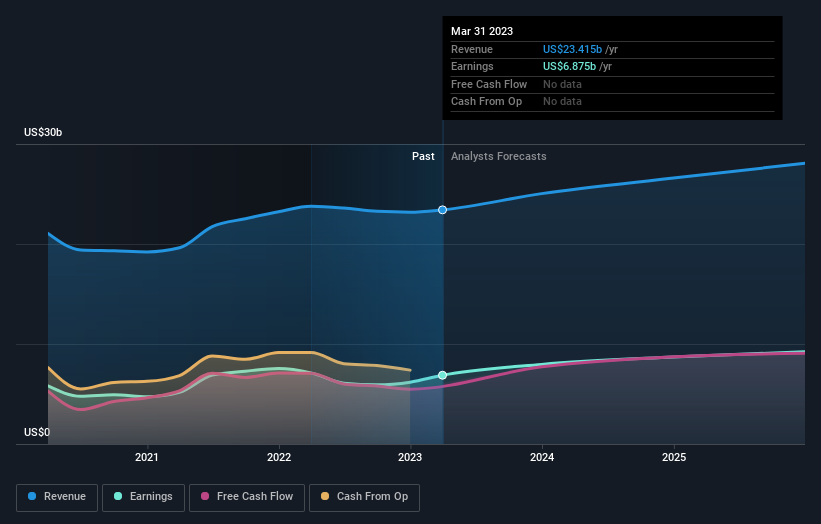Click the blue Revenue legend dot

coord(32,496)
